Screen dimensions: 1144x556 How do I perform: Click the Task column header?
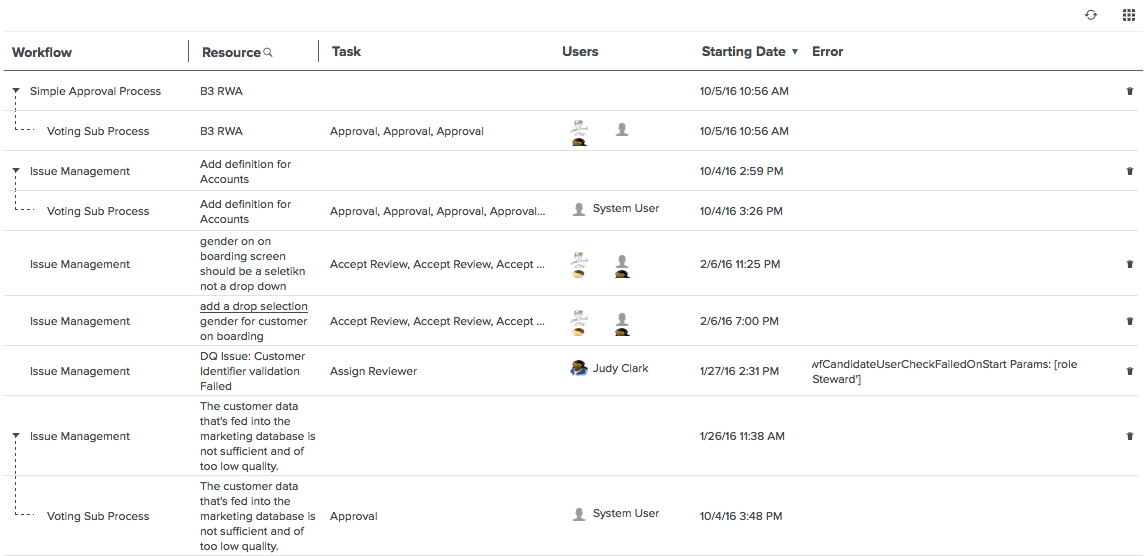coord(346,51)
